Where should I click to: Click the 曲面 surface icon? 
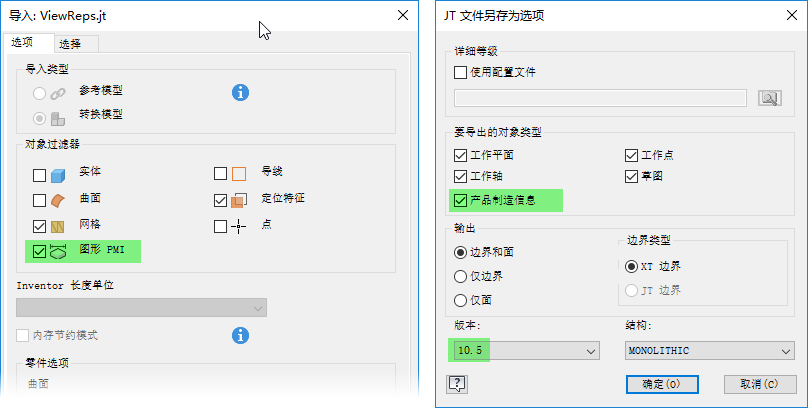(58, 200)
